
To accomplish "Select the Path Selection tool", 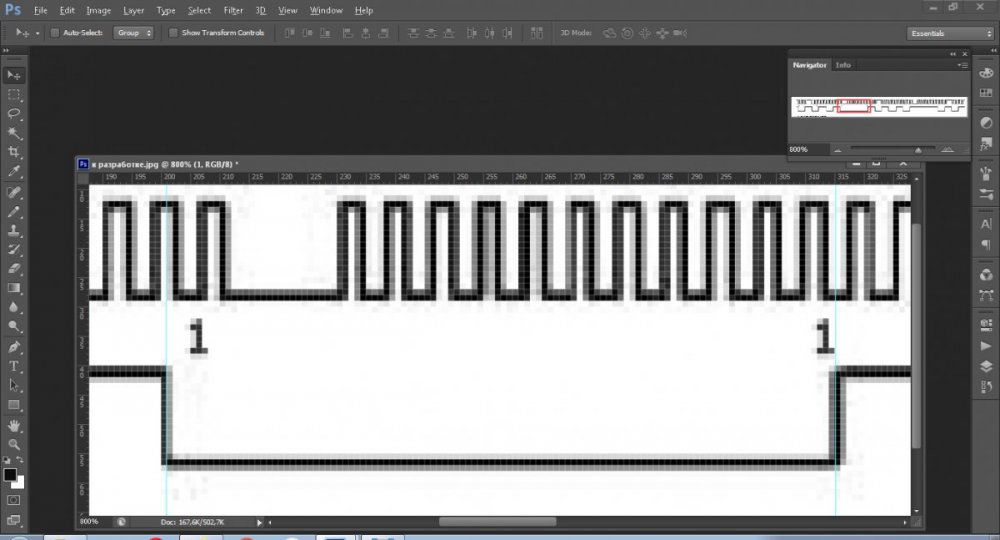I will [x=13, y=386].
